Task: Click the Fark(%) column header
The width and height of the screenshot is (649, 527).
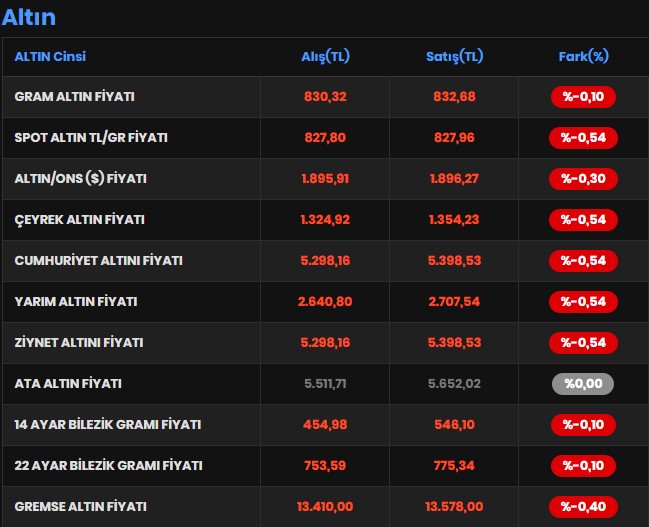Action: (583, 57)
